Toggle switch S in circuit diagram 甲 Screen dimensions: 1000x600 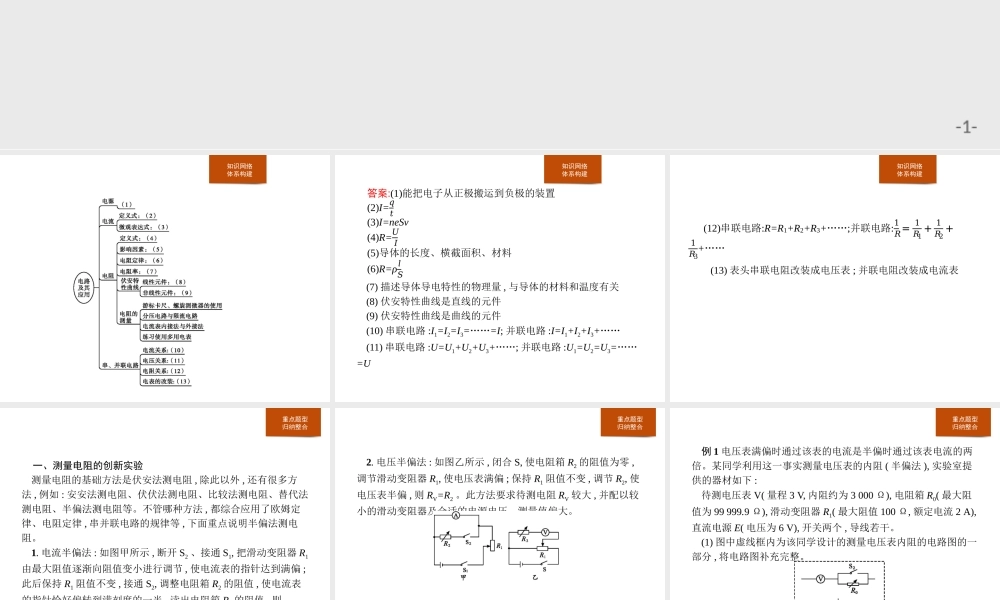(464, 564)
